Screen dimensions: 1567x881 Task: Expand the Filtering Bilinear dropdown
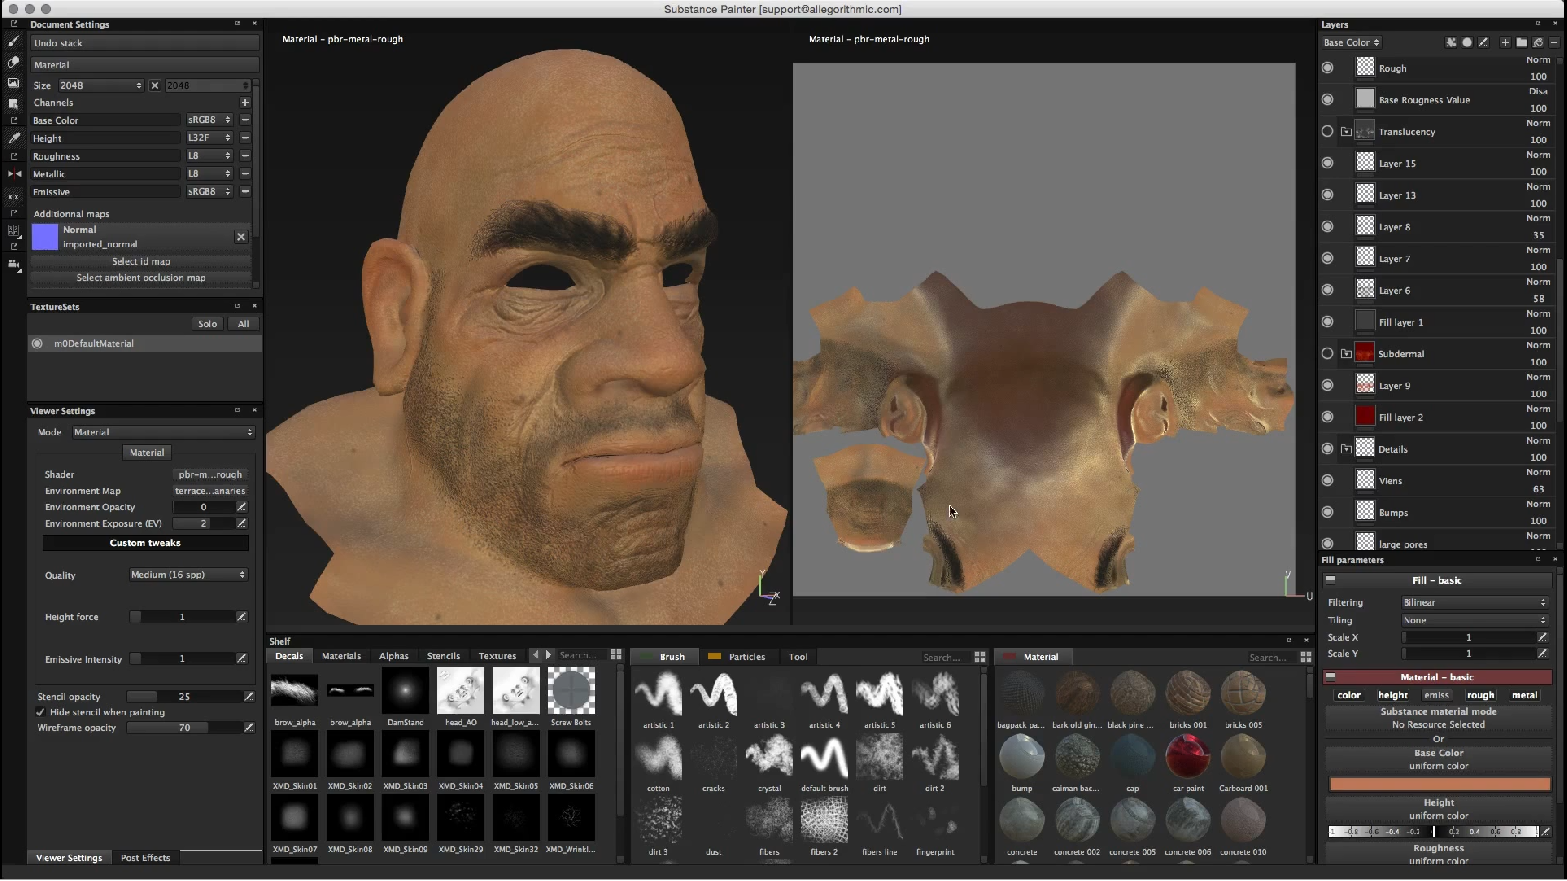coord(1474,602)
